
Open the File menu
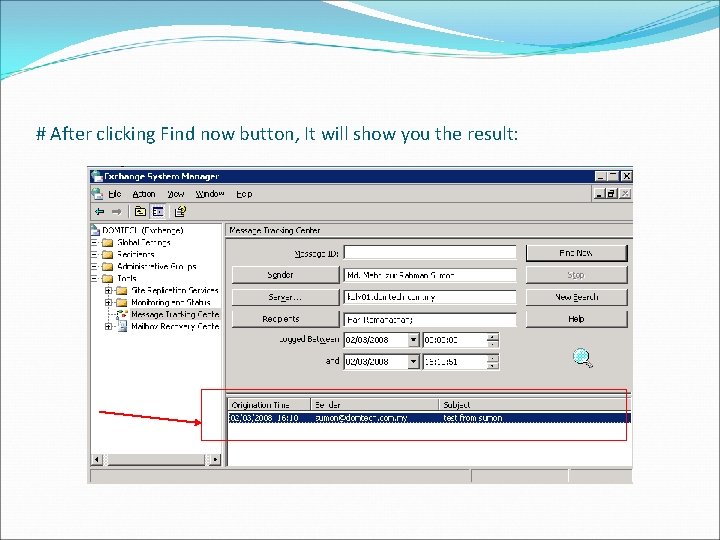click(x=115, y=194)
